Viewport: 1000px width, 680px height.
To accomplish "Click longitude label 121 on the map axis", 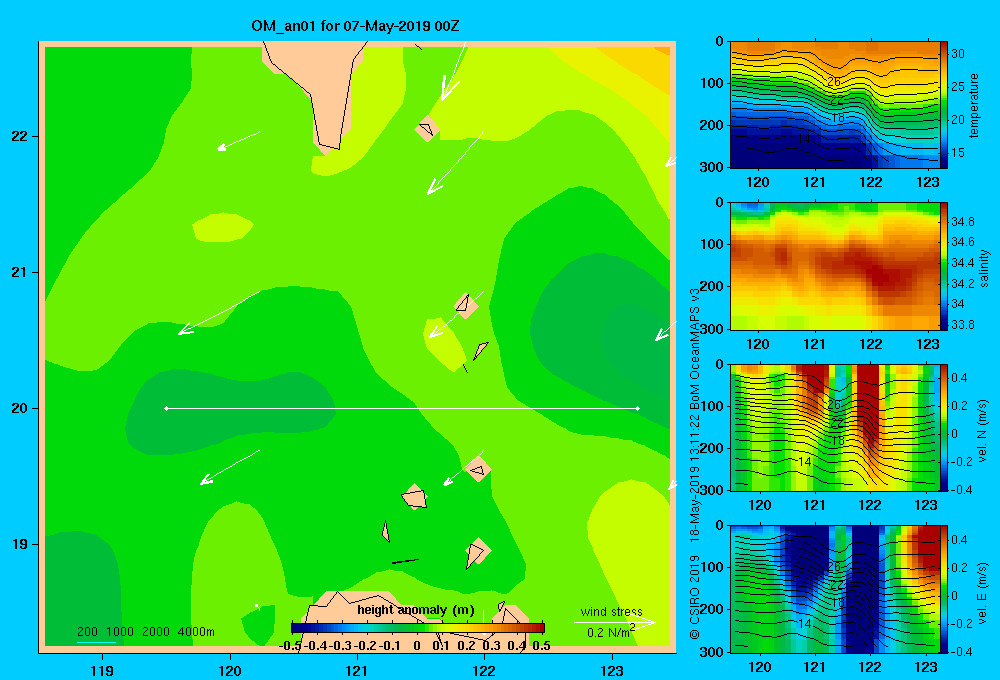I will (357, 670).
